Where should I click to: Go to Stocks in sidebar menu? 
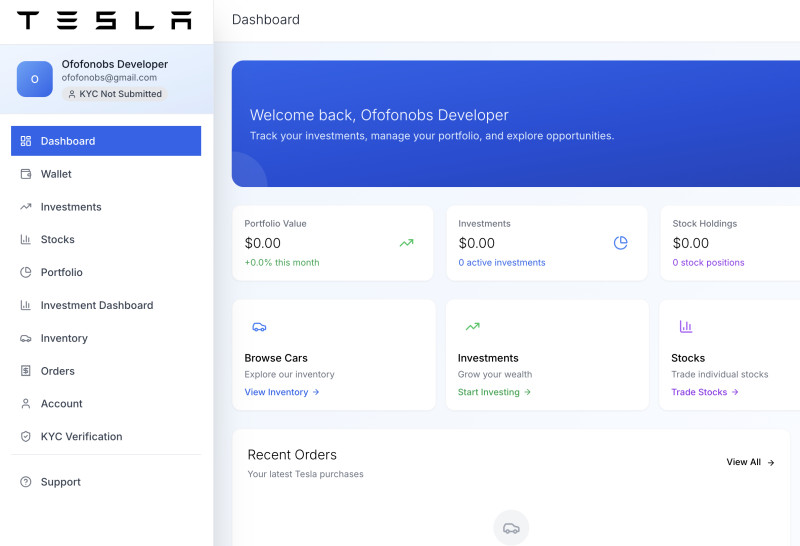[57, 240]
